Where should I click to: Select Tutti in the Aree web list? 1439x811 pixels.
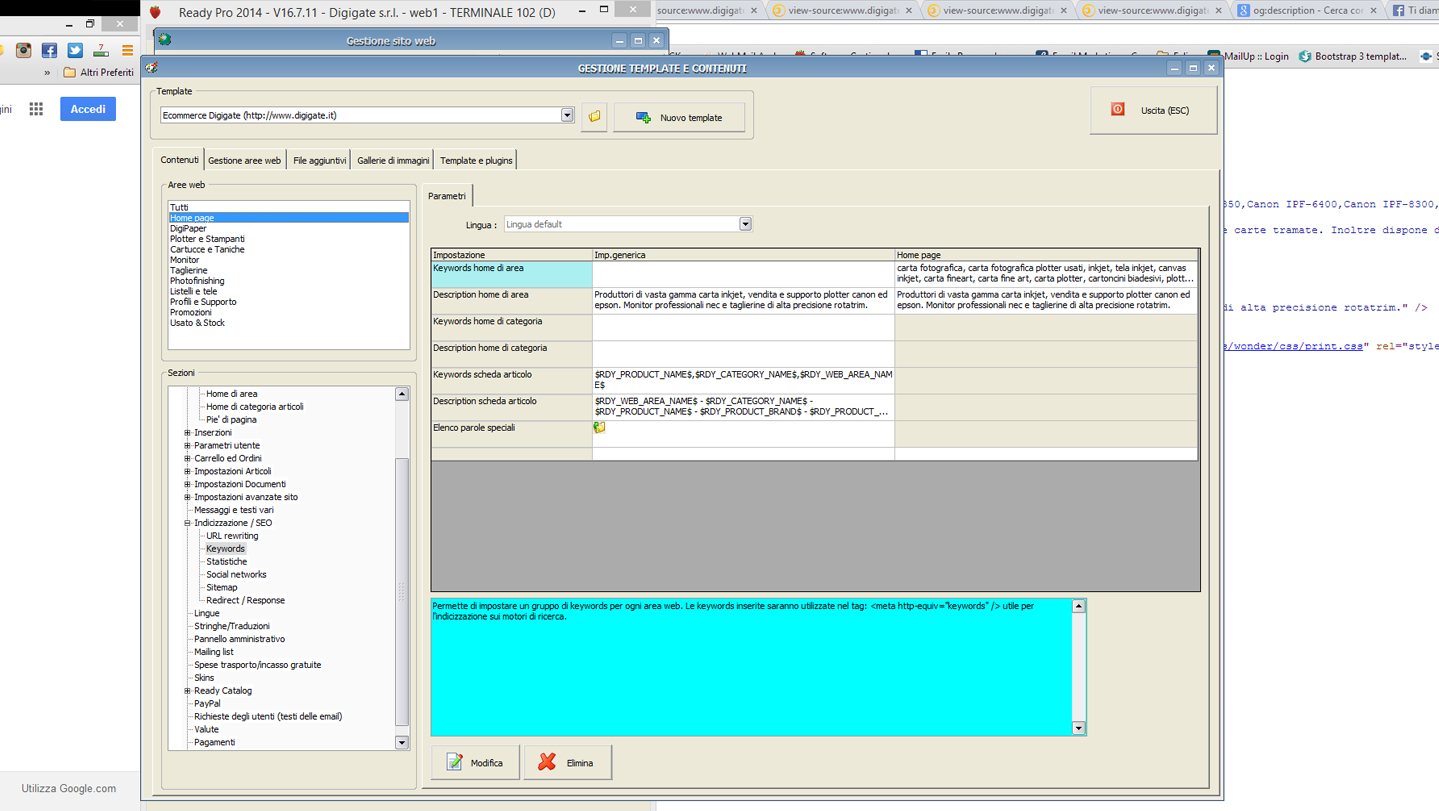[x=288, y=207]
